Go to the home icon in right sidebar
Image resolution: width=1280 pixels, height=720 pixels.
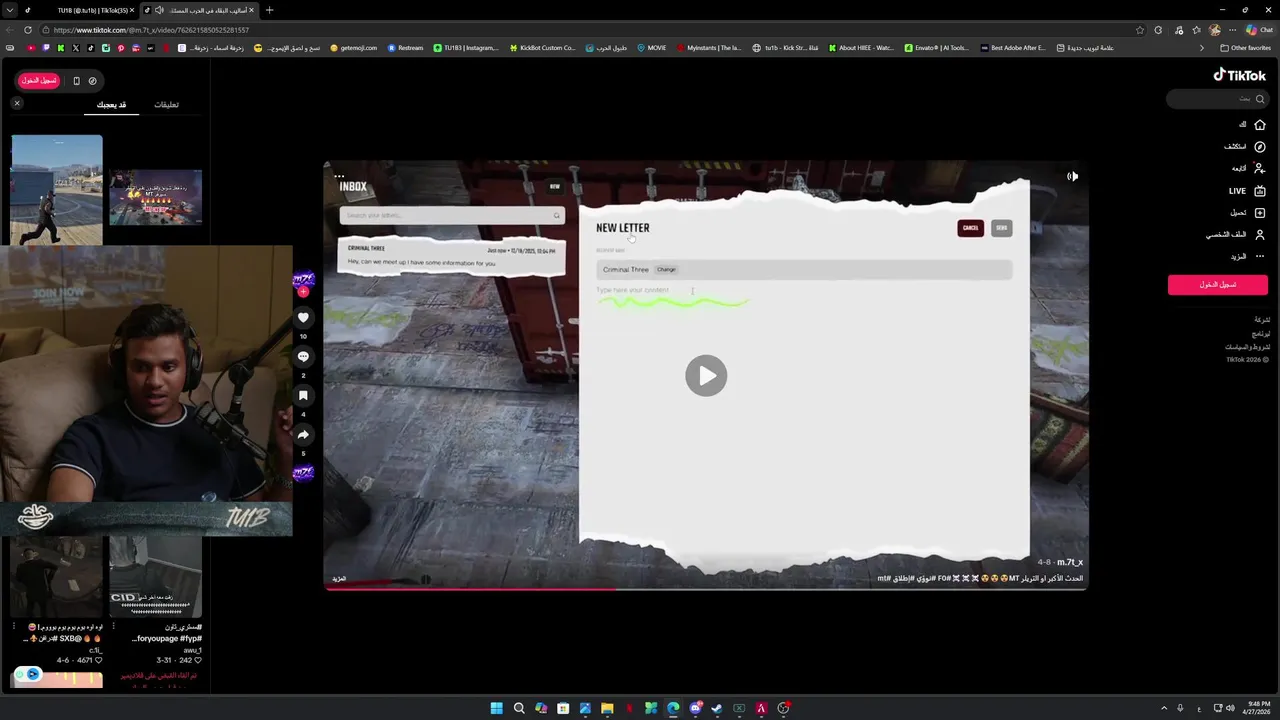pos(1260,125)
